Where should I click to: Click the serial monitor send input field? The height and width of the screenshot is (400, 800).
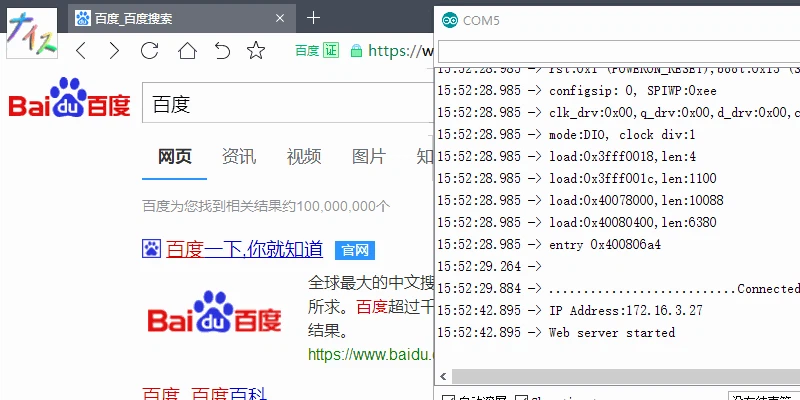(619, 52)
